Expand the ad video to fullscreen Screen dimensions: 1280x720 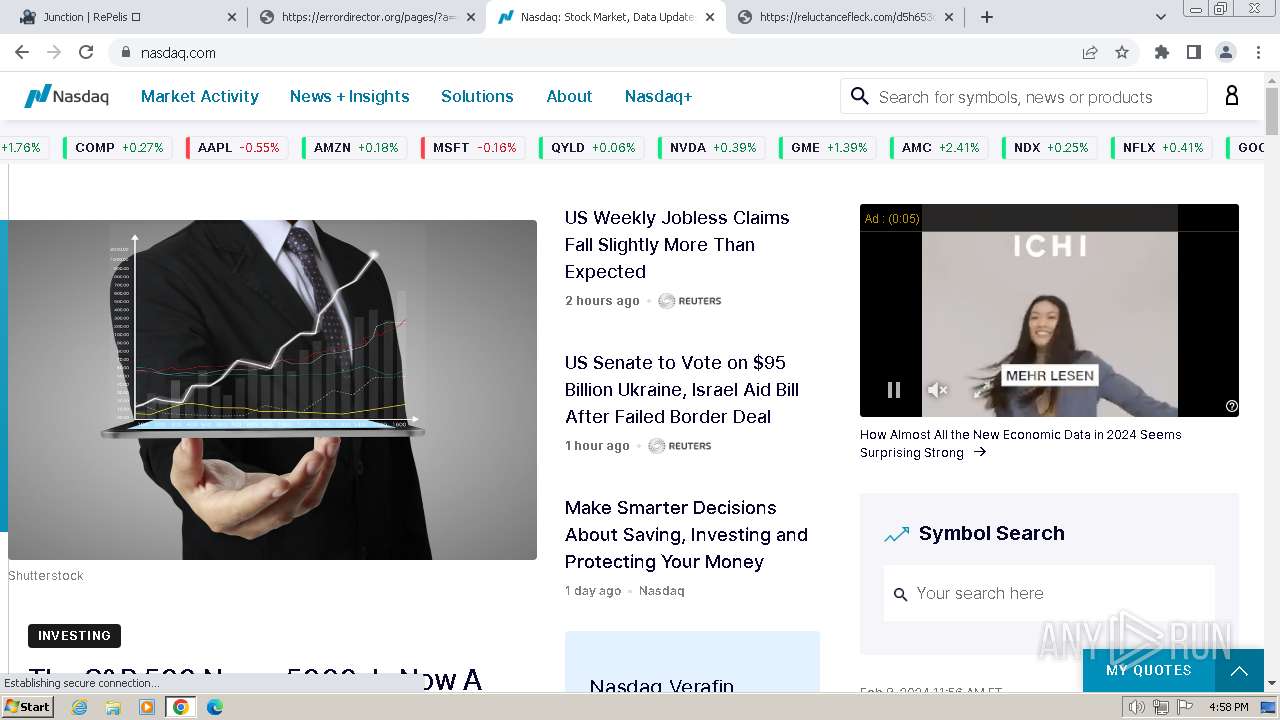tap(982, 390)
